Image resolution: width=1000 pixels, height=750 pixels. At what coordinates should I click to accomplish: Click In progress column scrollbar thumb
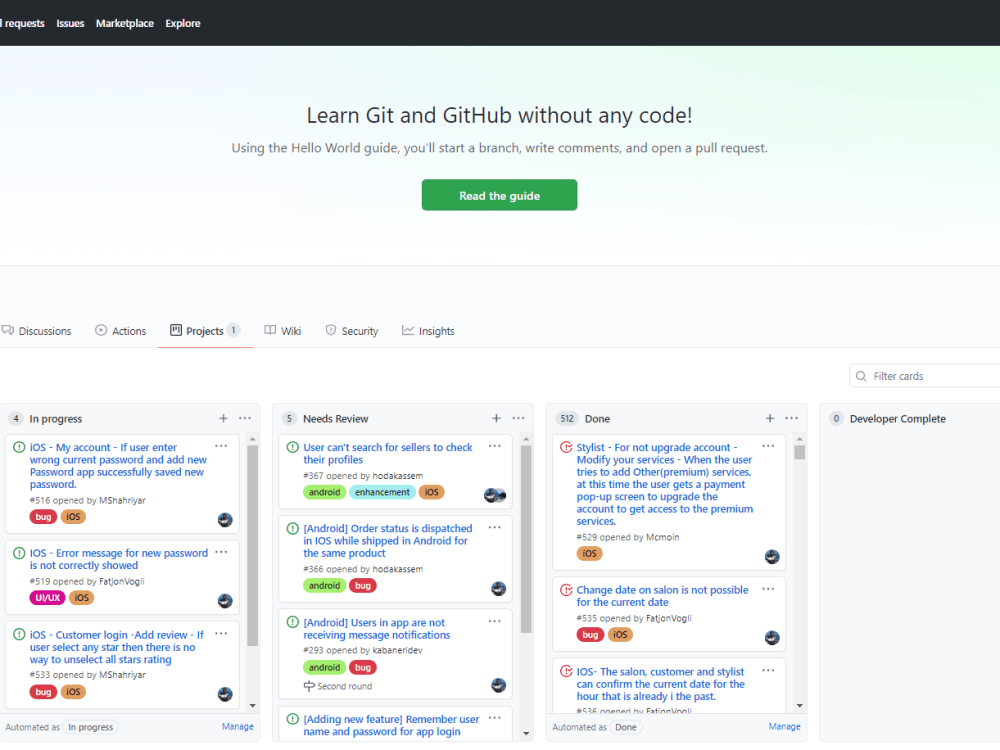tap(253, 545)
